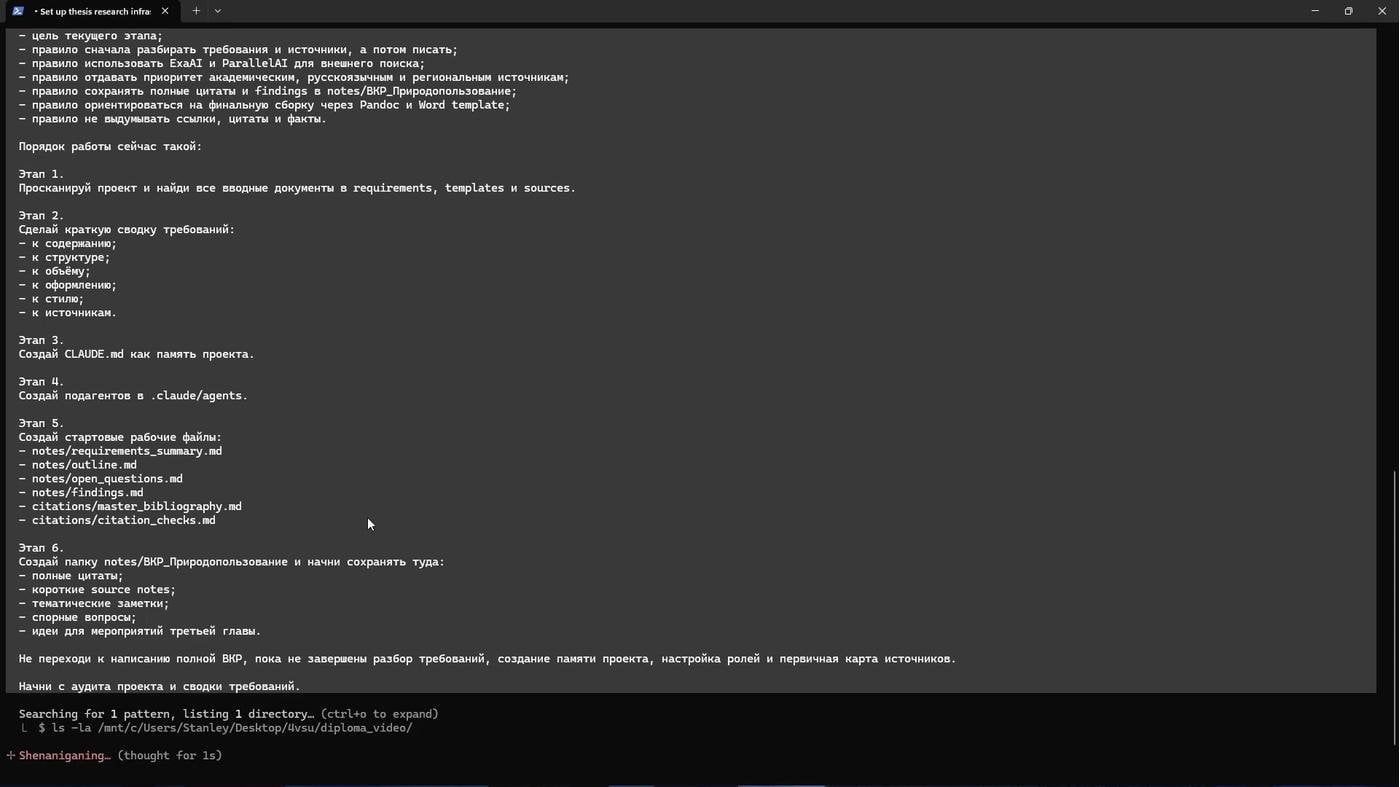This screenshot has height=787, width=1400.
Task: Restore down the terminal window
Action: click(1348, 11)
